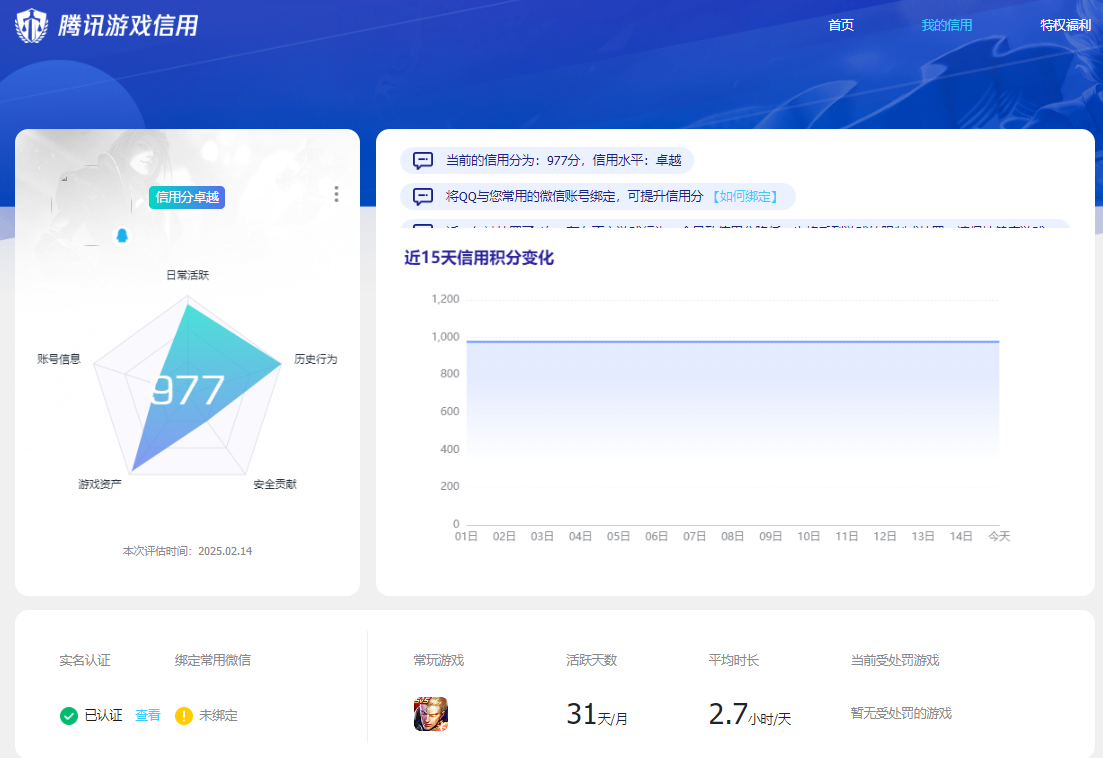Click the 09日 x-axis label

pos(771,537)
